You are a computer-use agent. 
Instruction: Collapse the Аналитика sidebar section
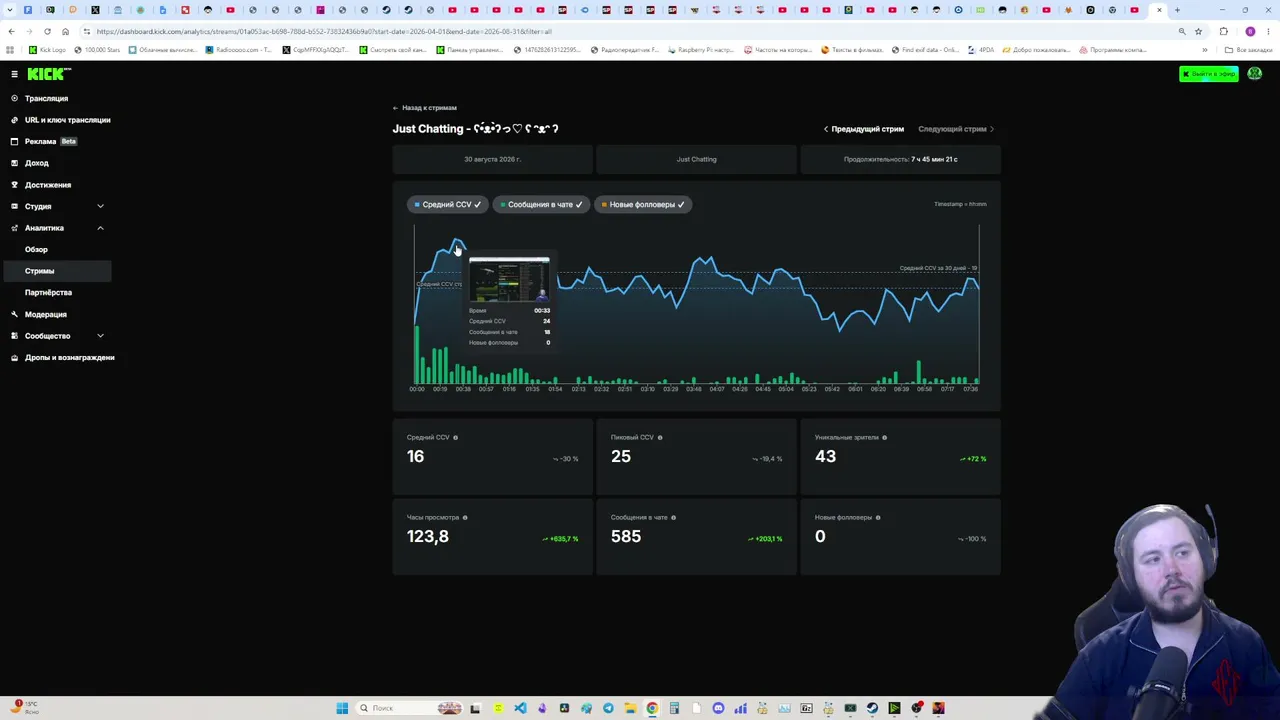click(100, 228)
